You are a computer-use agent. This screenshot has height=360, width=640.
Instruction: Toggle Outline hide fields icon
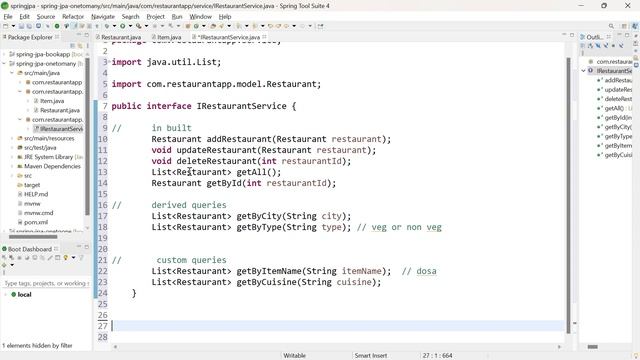[x=598, y=46]
